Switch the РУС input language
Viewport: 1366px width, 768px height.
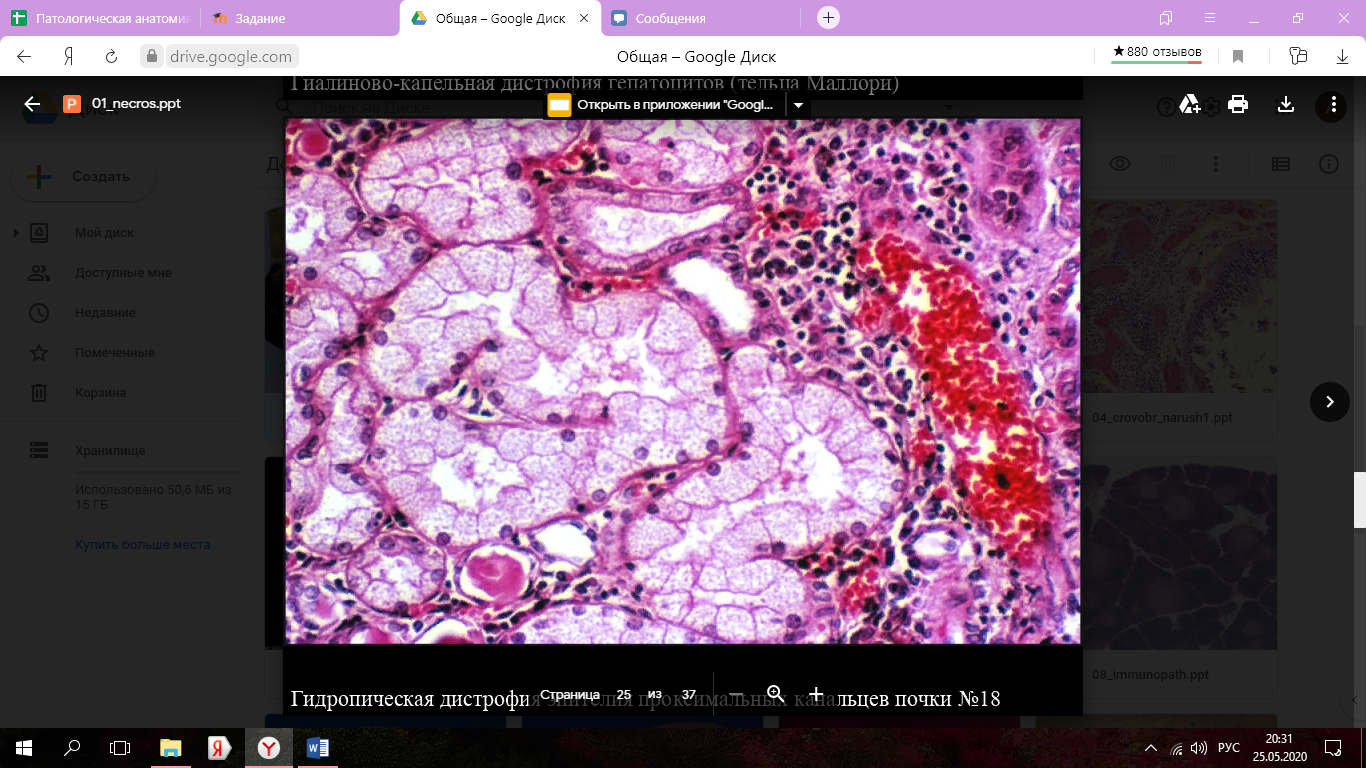pyautogui.click(x=1230, y=748)
